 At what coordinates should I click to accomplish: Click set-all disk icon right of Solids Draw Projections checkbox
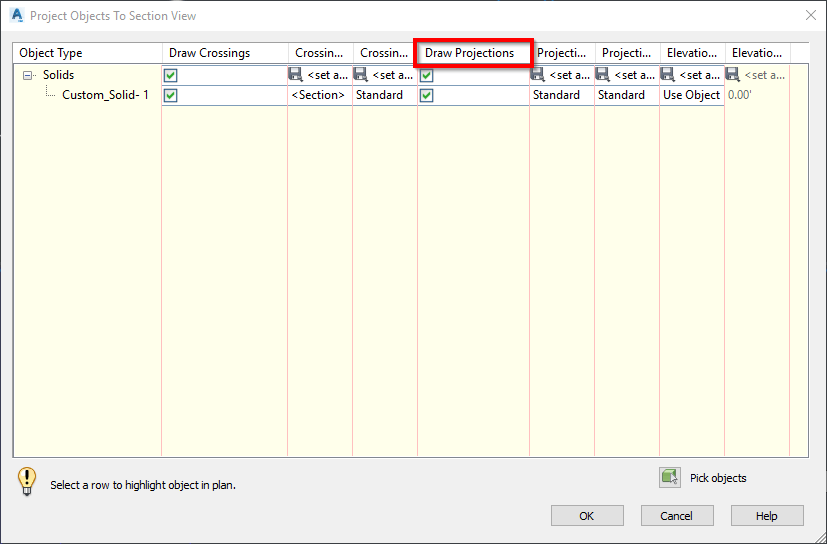tap(538, 74)
